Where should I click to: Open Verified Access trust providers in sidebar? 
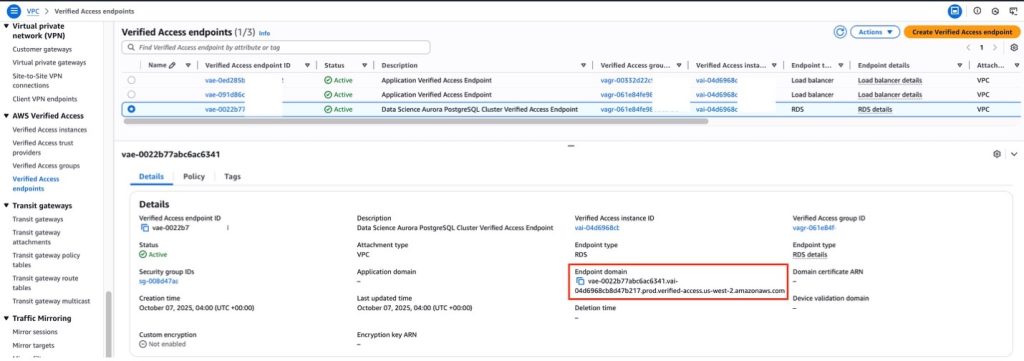[43, 148]
